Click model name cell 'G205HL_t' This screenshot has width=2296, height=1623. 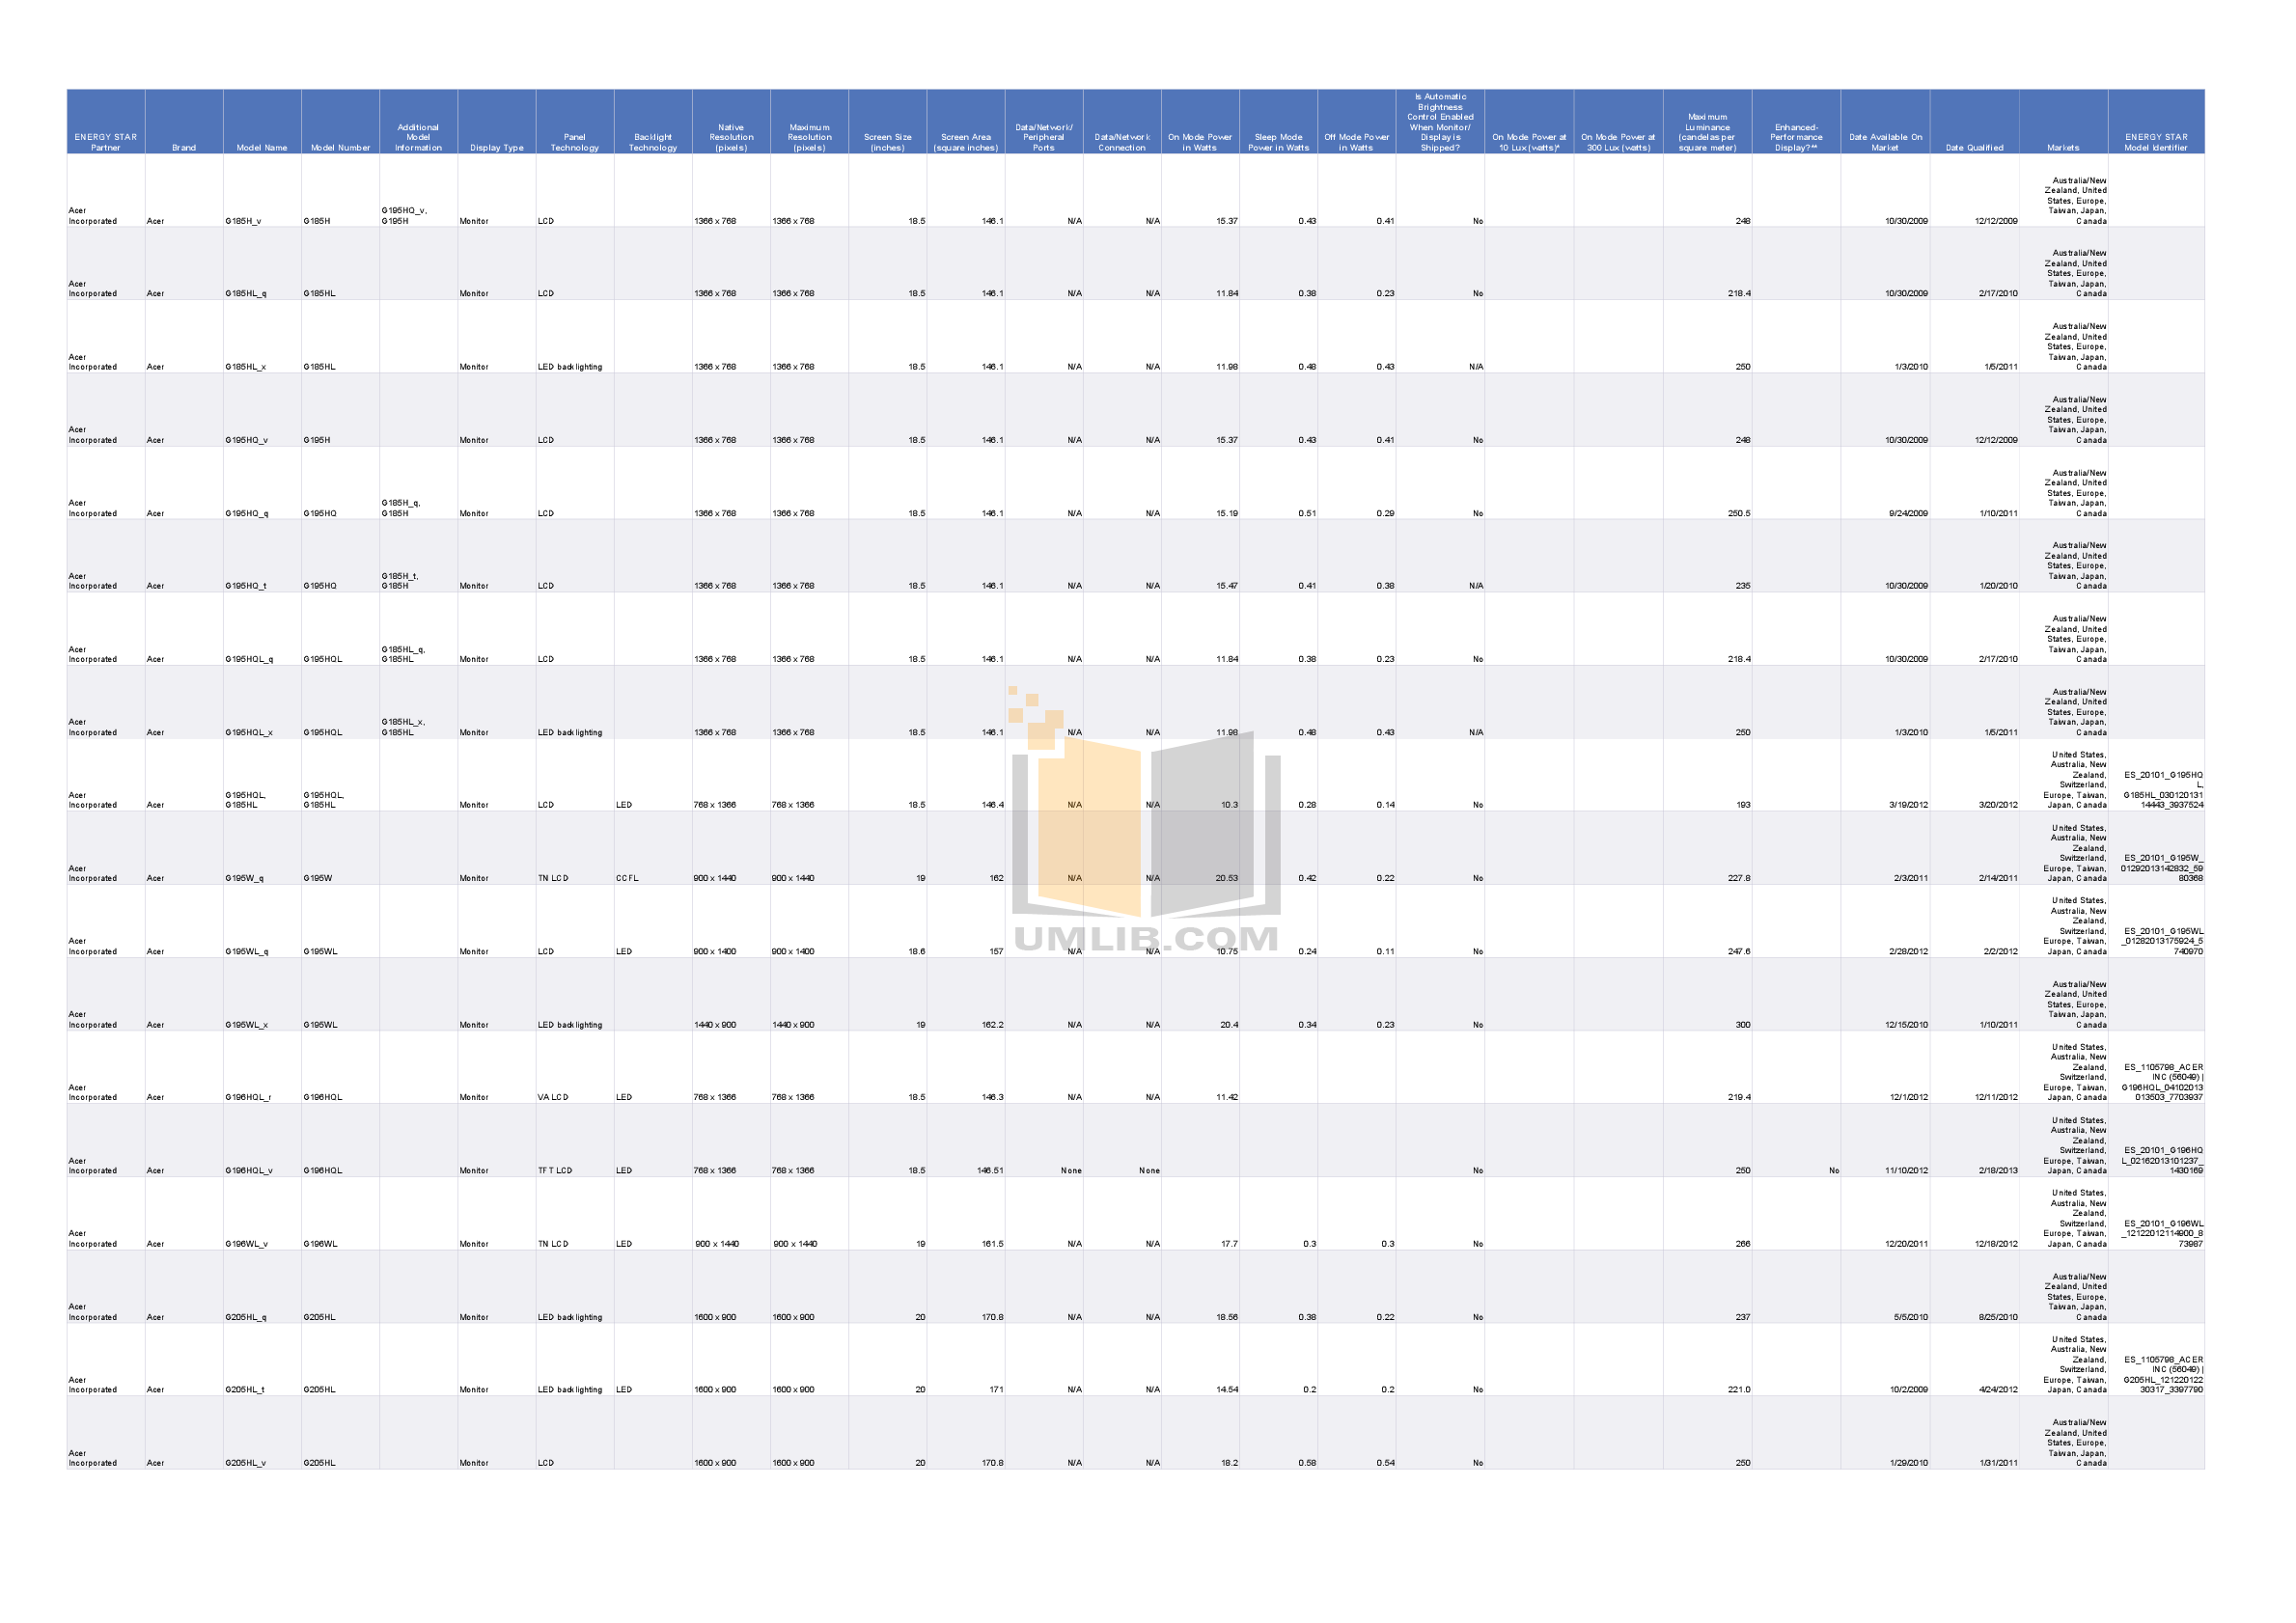pyautogui.click(x=245, y=1389)
